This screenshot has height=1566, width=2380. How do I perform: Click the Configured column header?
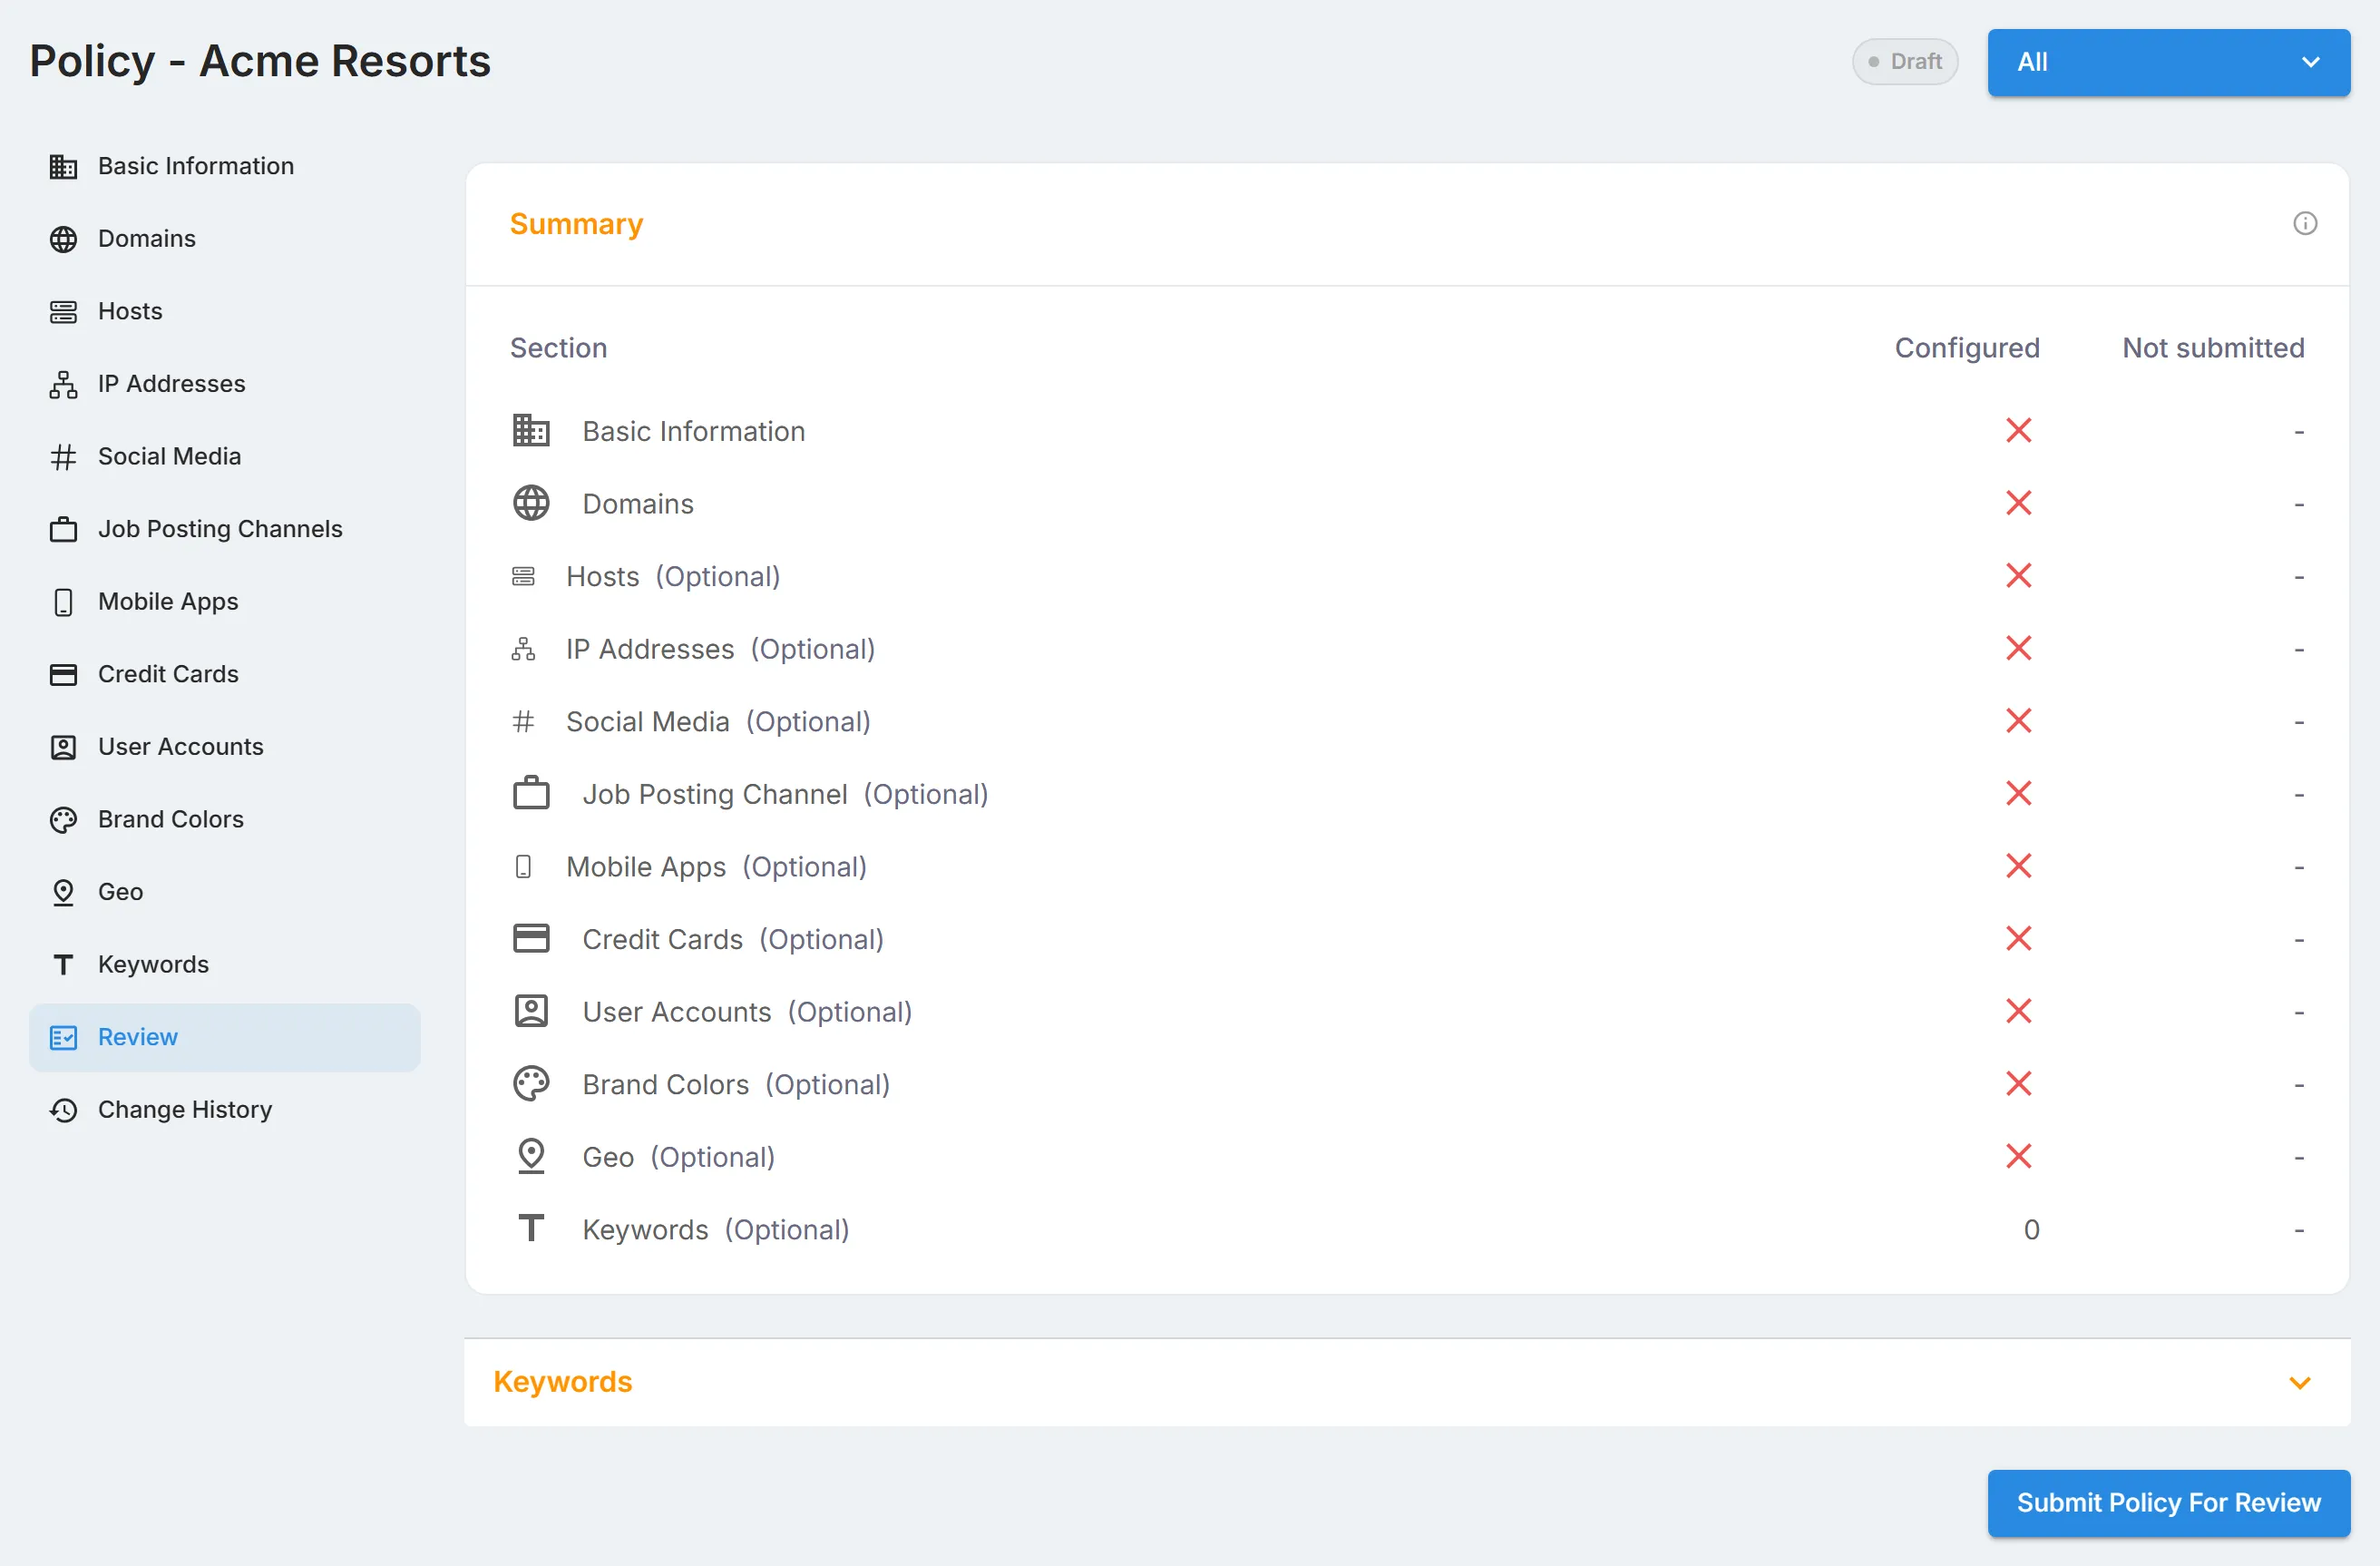(1967, 348)
